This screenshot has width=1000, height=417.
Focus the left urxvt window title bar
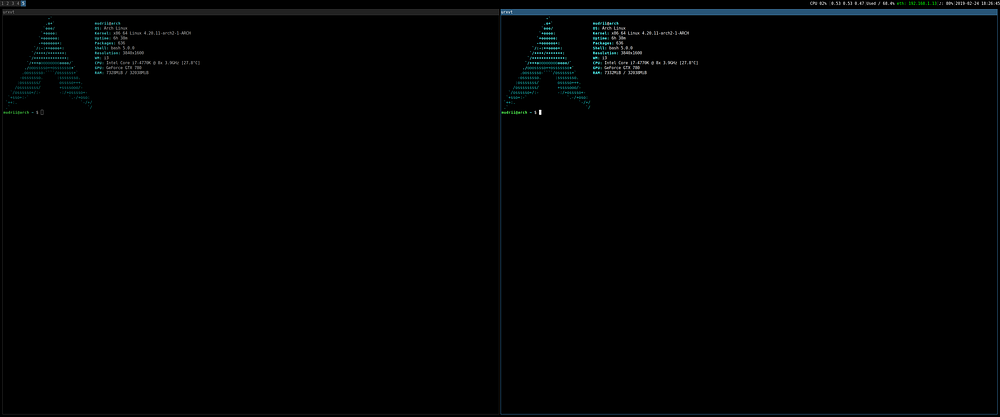click(x=249, y=11)
